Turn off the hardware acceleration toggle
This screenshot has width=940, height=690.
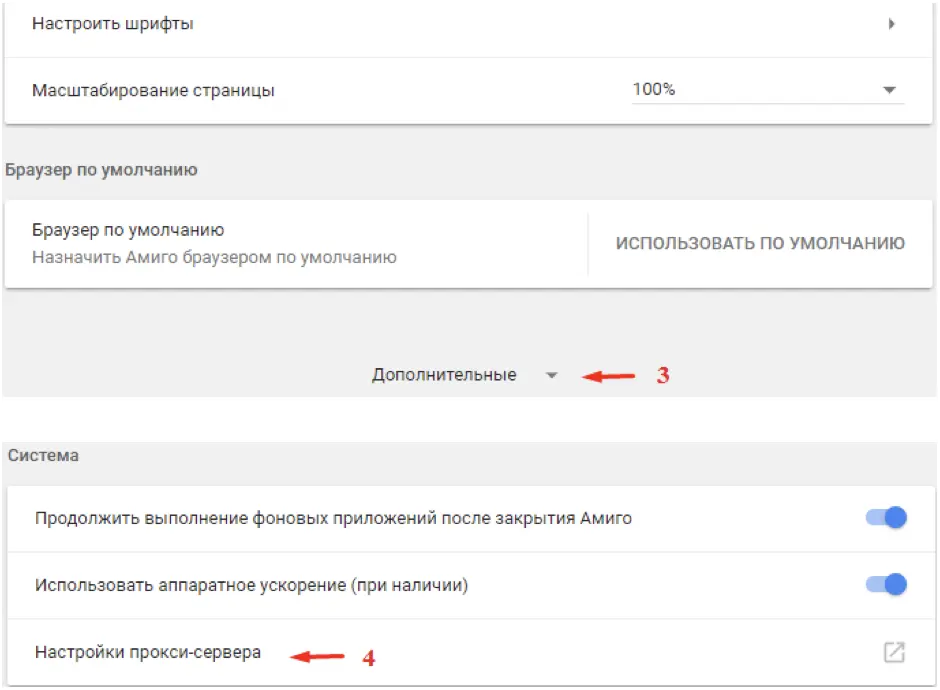point(886,584)
